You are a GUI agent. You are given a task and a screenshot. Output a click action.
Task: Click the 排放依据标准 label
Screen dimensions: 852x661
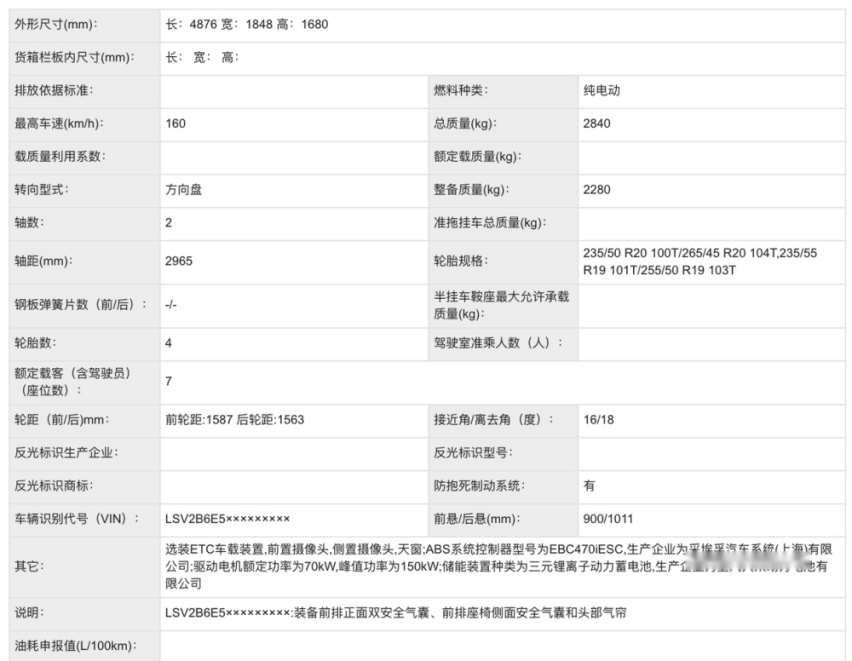54,90
